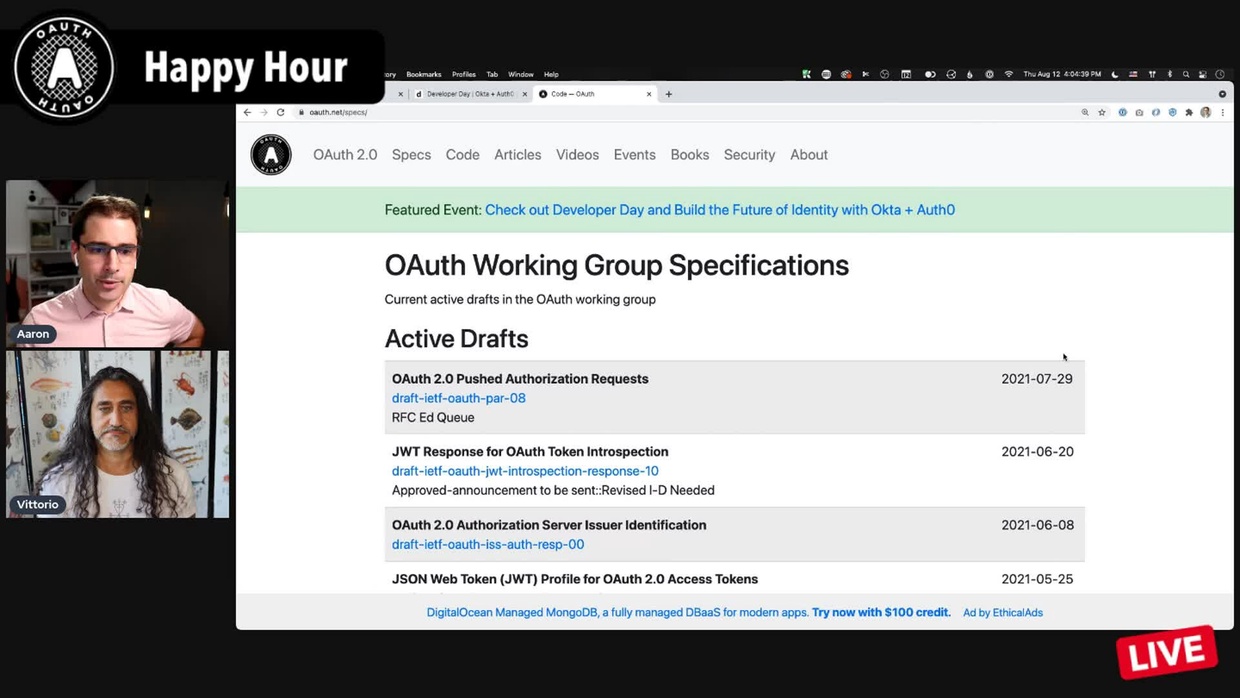Click the OAuth Working Group Specifications heading

616,265
